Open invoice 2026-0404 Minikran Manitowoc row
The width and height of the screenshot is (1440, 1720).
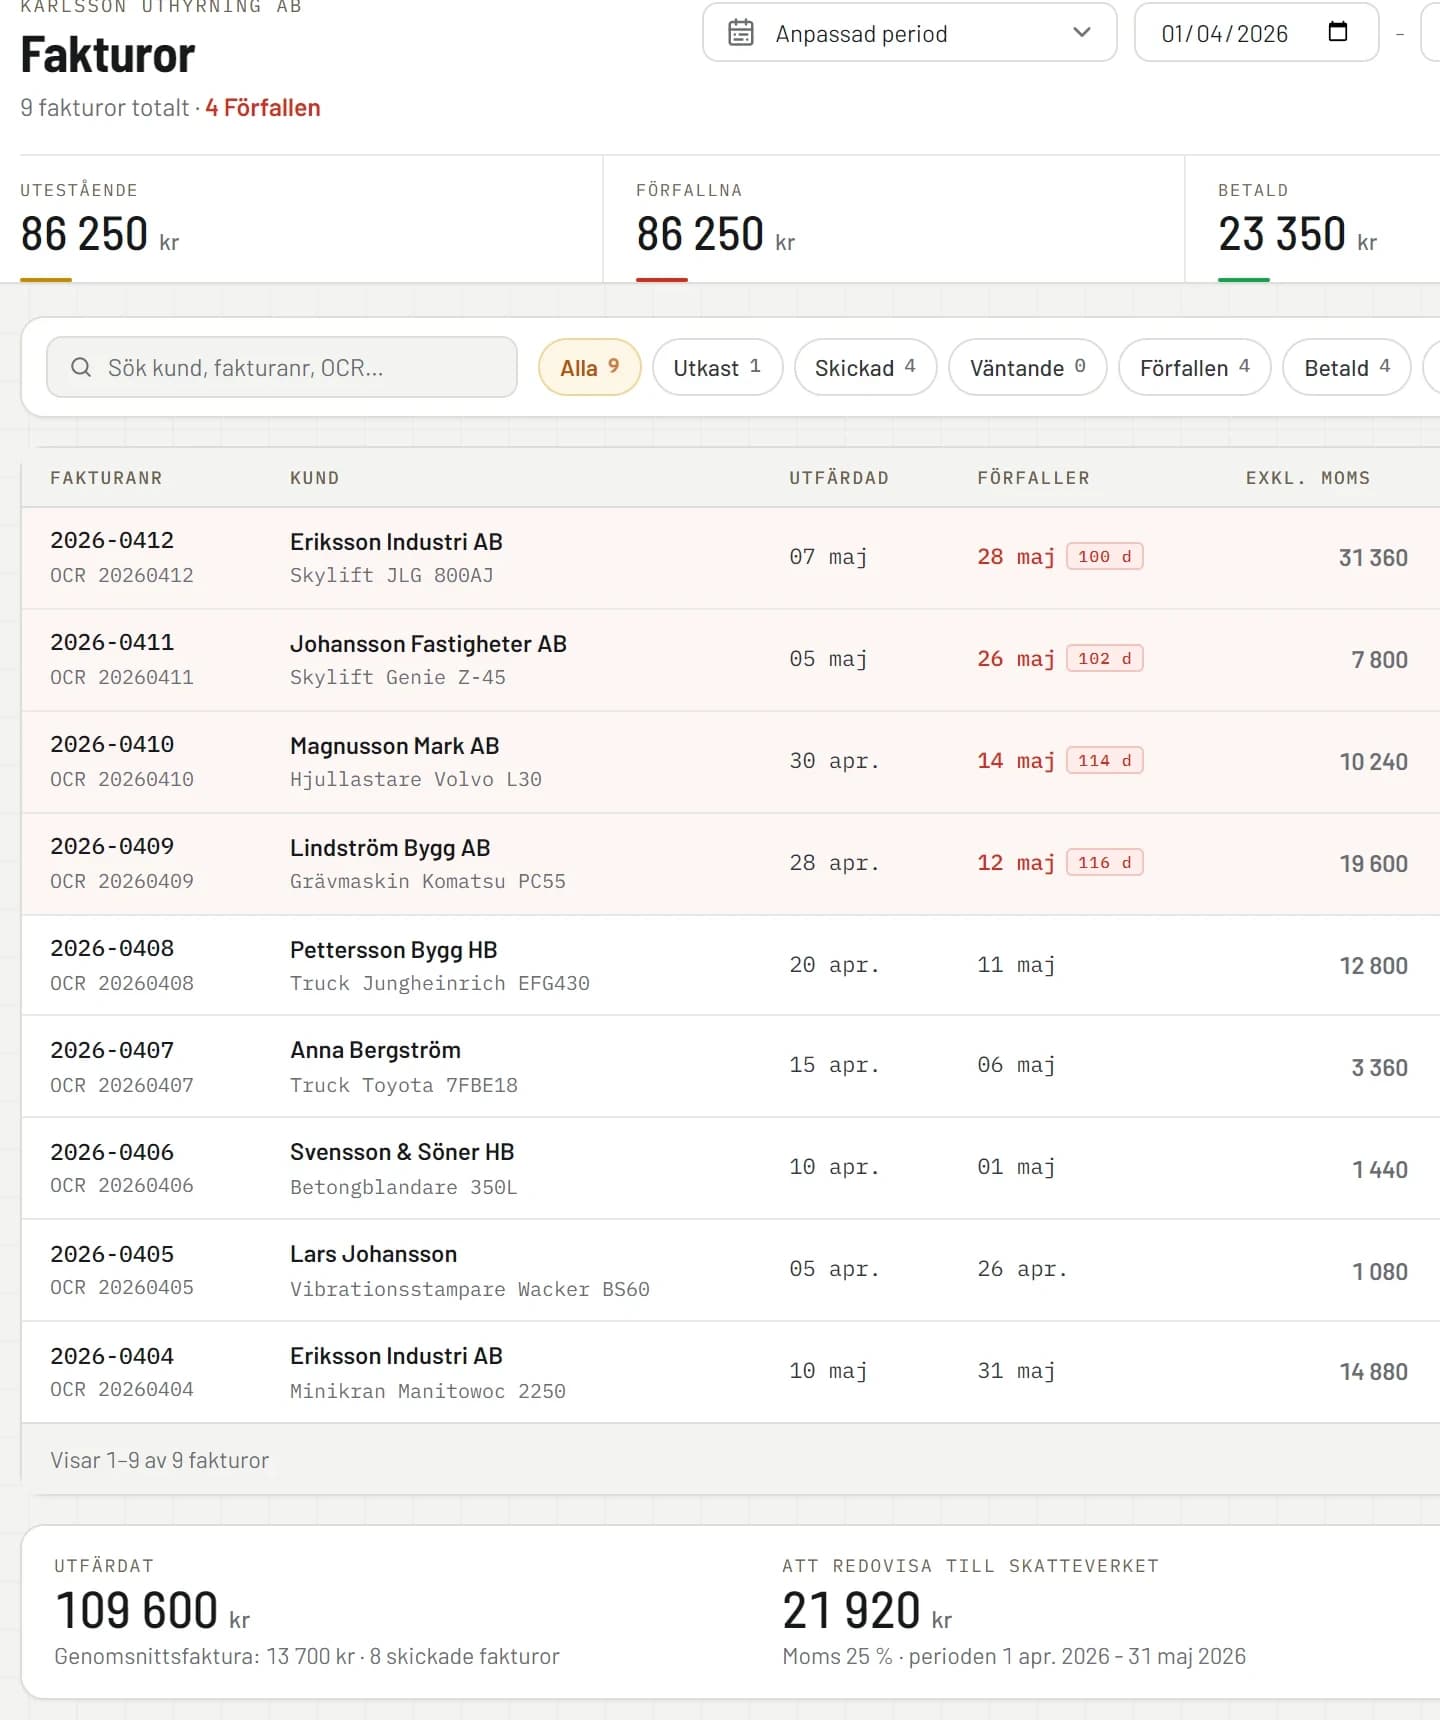click(731, 1372)
